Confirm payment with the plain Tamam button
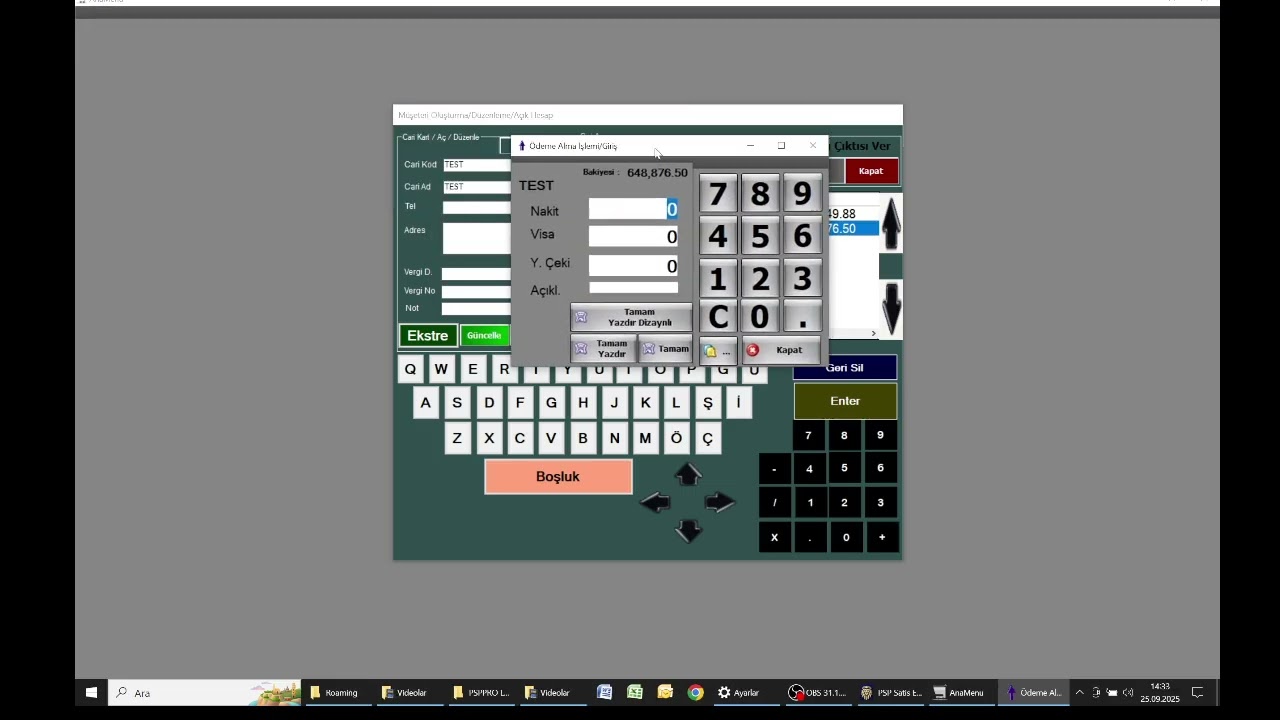The width and height of the screenshot is (1280, 720). pyautogui.click(x=665, y=349)
